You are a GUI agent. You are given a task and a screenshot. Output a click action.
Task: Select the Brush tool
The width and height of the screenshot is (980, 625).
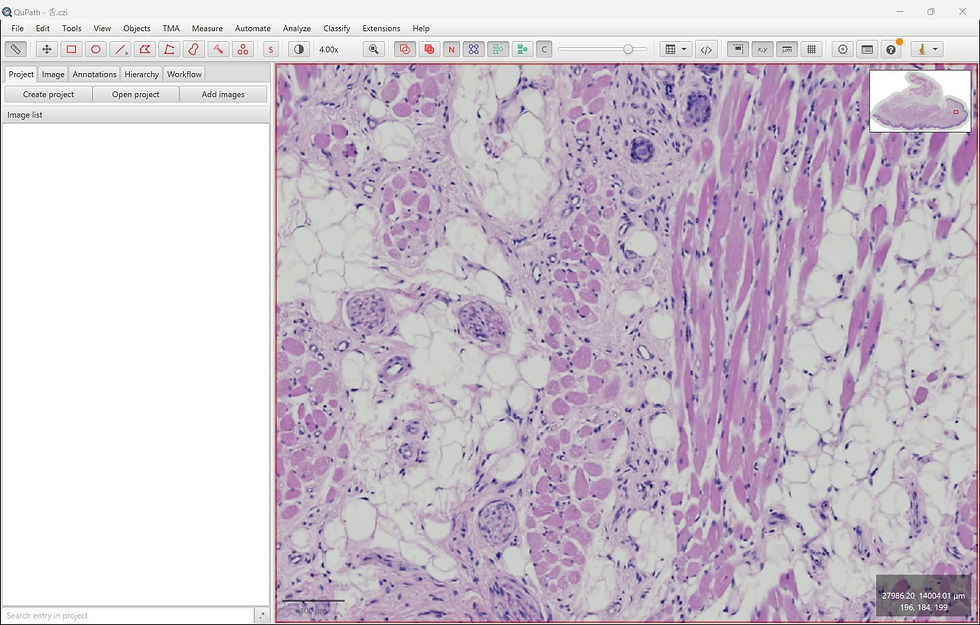(x=193, y=49)
